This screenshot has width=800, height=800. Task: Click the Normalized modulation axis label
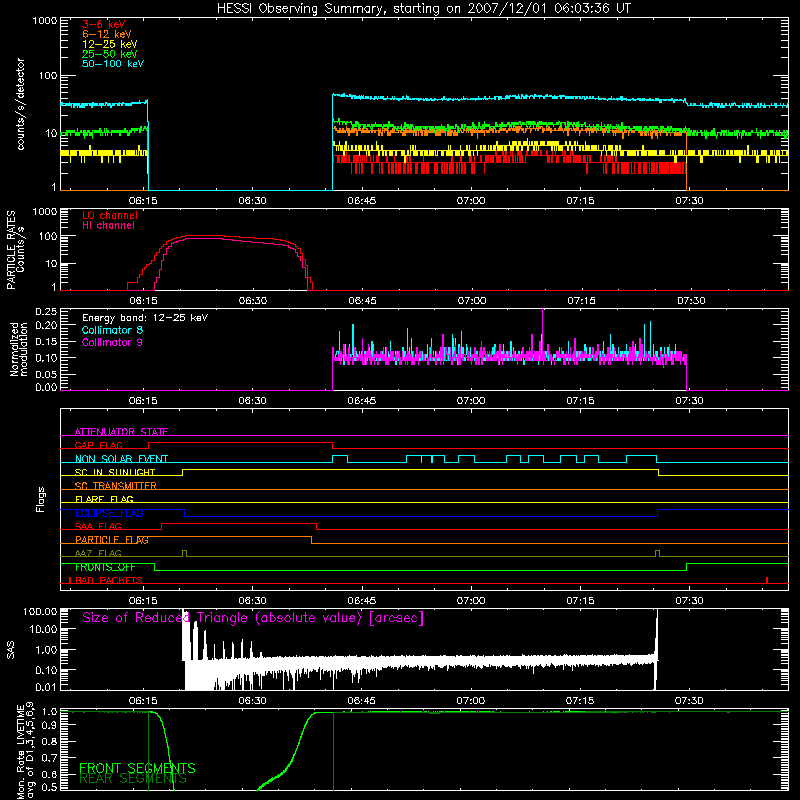pos(18,349)
